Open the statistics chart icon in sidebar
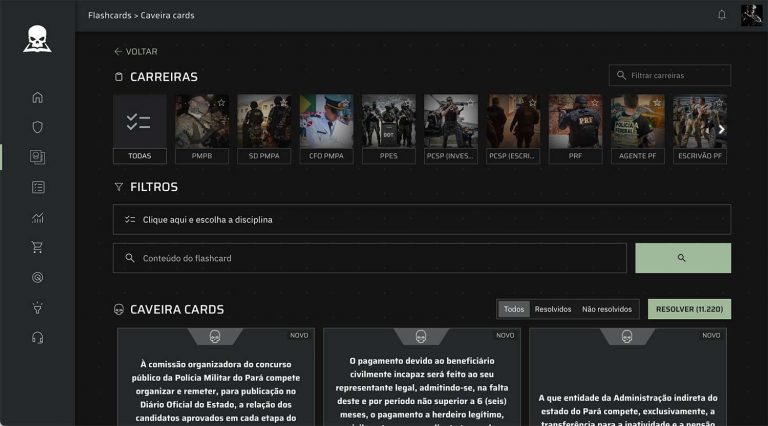Screen dimensions: 768x426 coord(38,217)
